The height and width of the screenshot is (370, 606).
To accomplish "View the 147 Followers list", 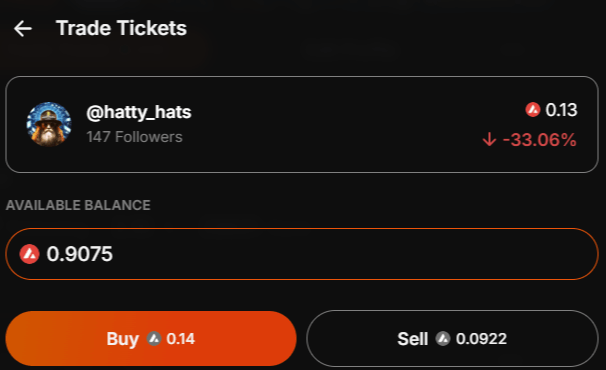I will 134,137.
